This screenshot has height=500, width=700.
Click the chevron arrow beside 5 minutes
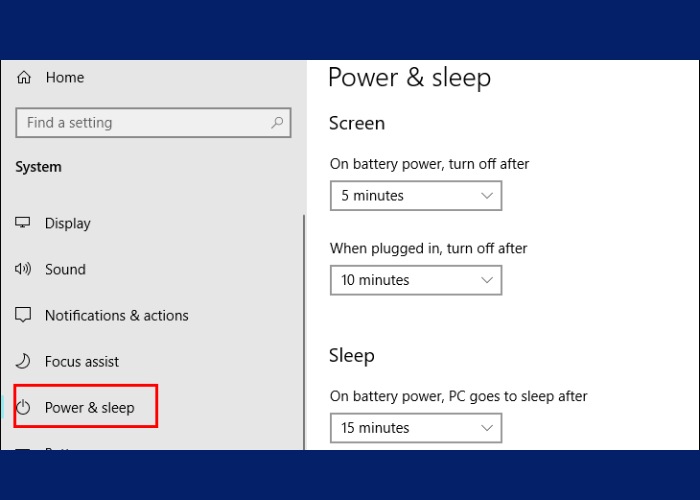tap(488, 196)
